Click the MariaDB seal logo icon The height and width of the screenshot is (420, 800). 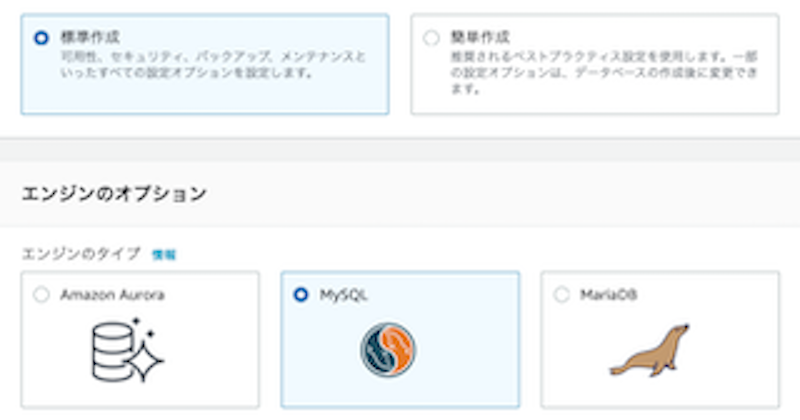649,350
